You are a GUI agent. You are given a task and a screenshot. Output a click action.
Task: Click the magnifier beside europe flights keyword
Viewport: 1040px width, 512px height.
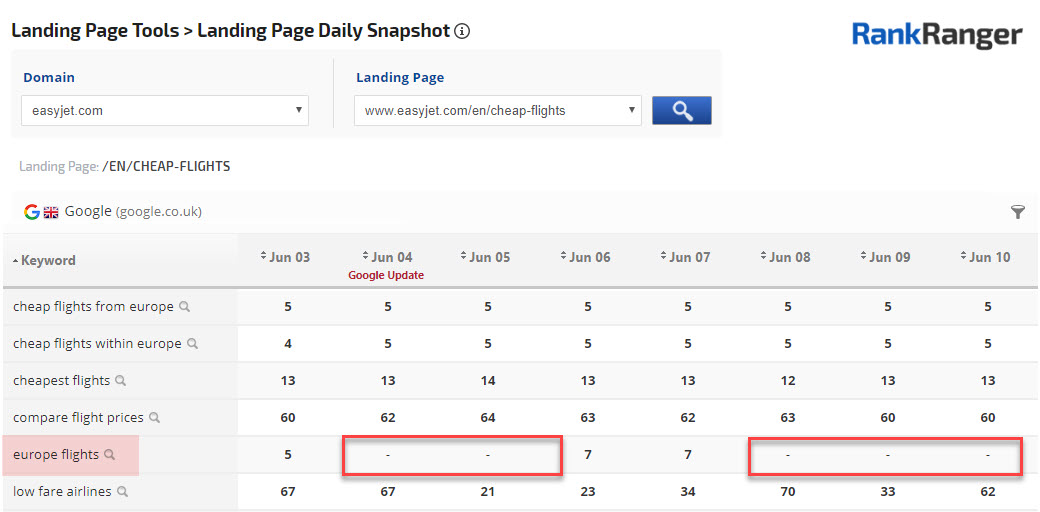pos(110,455)
